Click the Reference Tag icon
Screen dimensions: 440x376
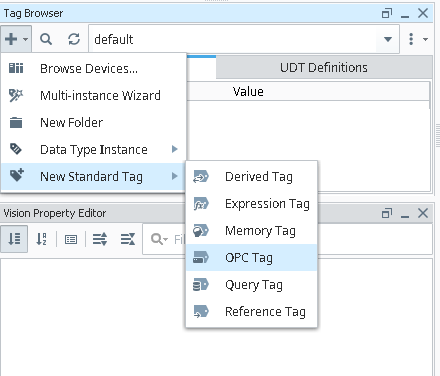pyautogui.click(x=201, y=312)
